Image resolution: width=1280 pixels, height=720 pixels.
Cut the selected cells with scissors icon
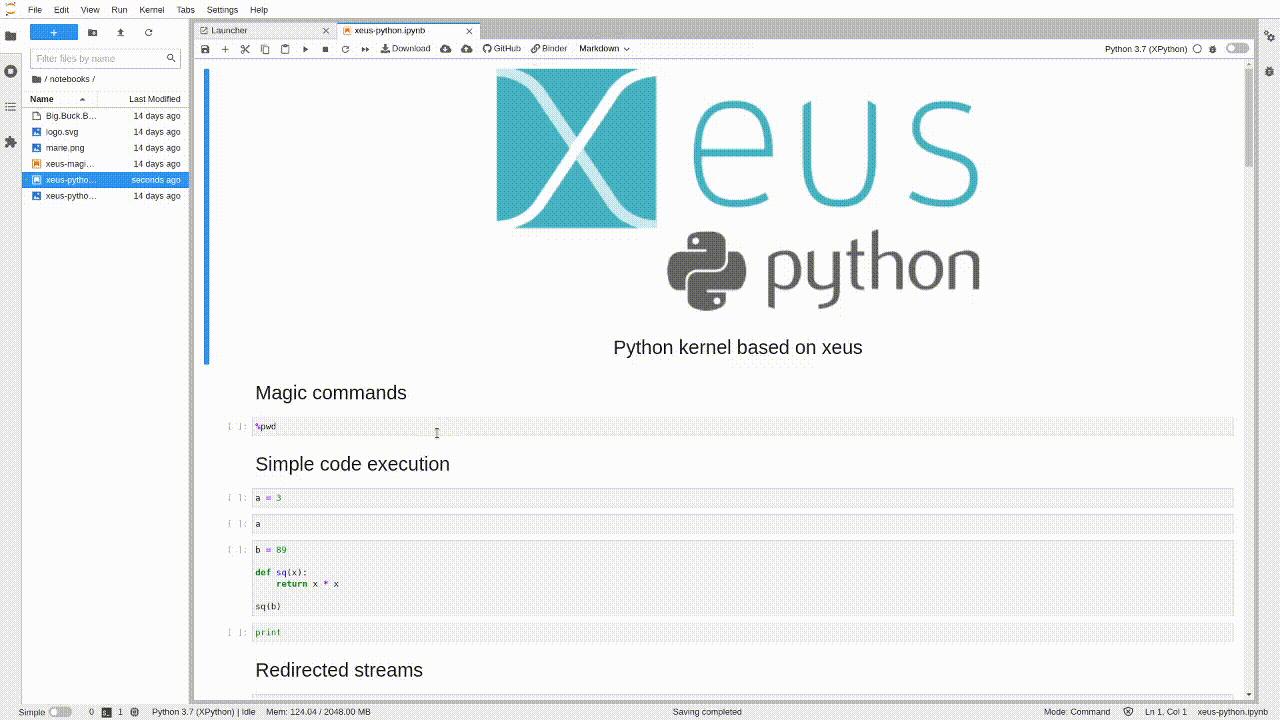tap(245, 49)
